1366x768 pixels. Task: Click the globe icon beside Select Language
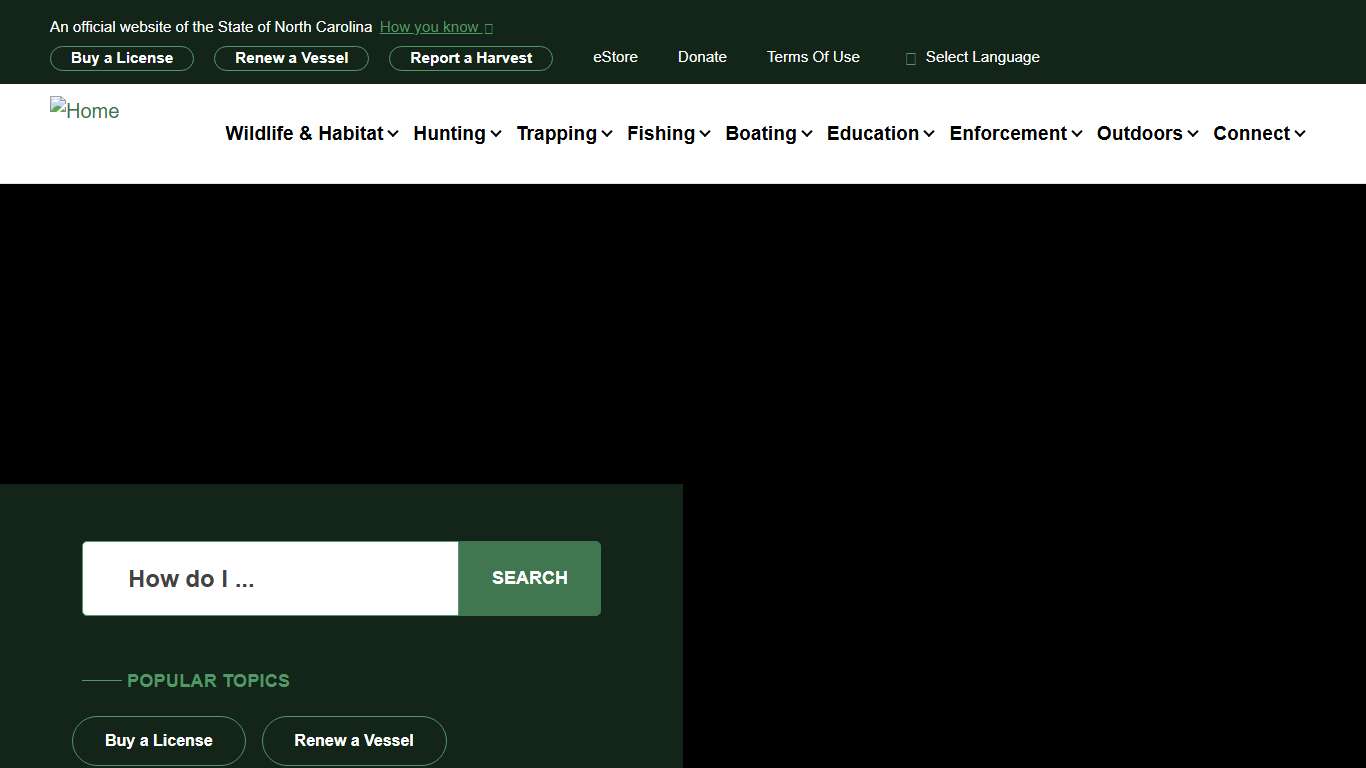click(910, 58)
